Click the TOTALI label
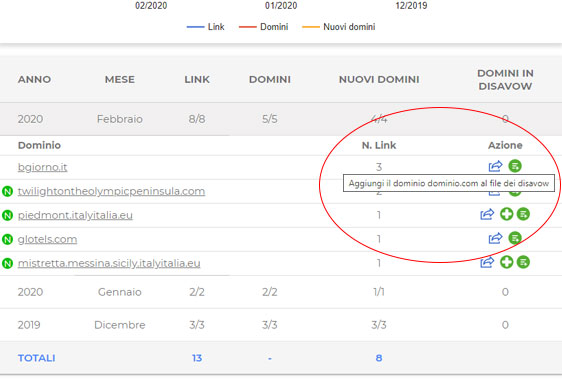This screenshot has height=391, width=562. 37,358
